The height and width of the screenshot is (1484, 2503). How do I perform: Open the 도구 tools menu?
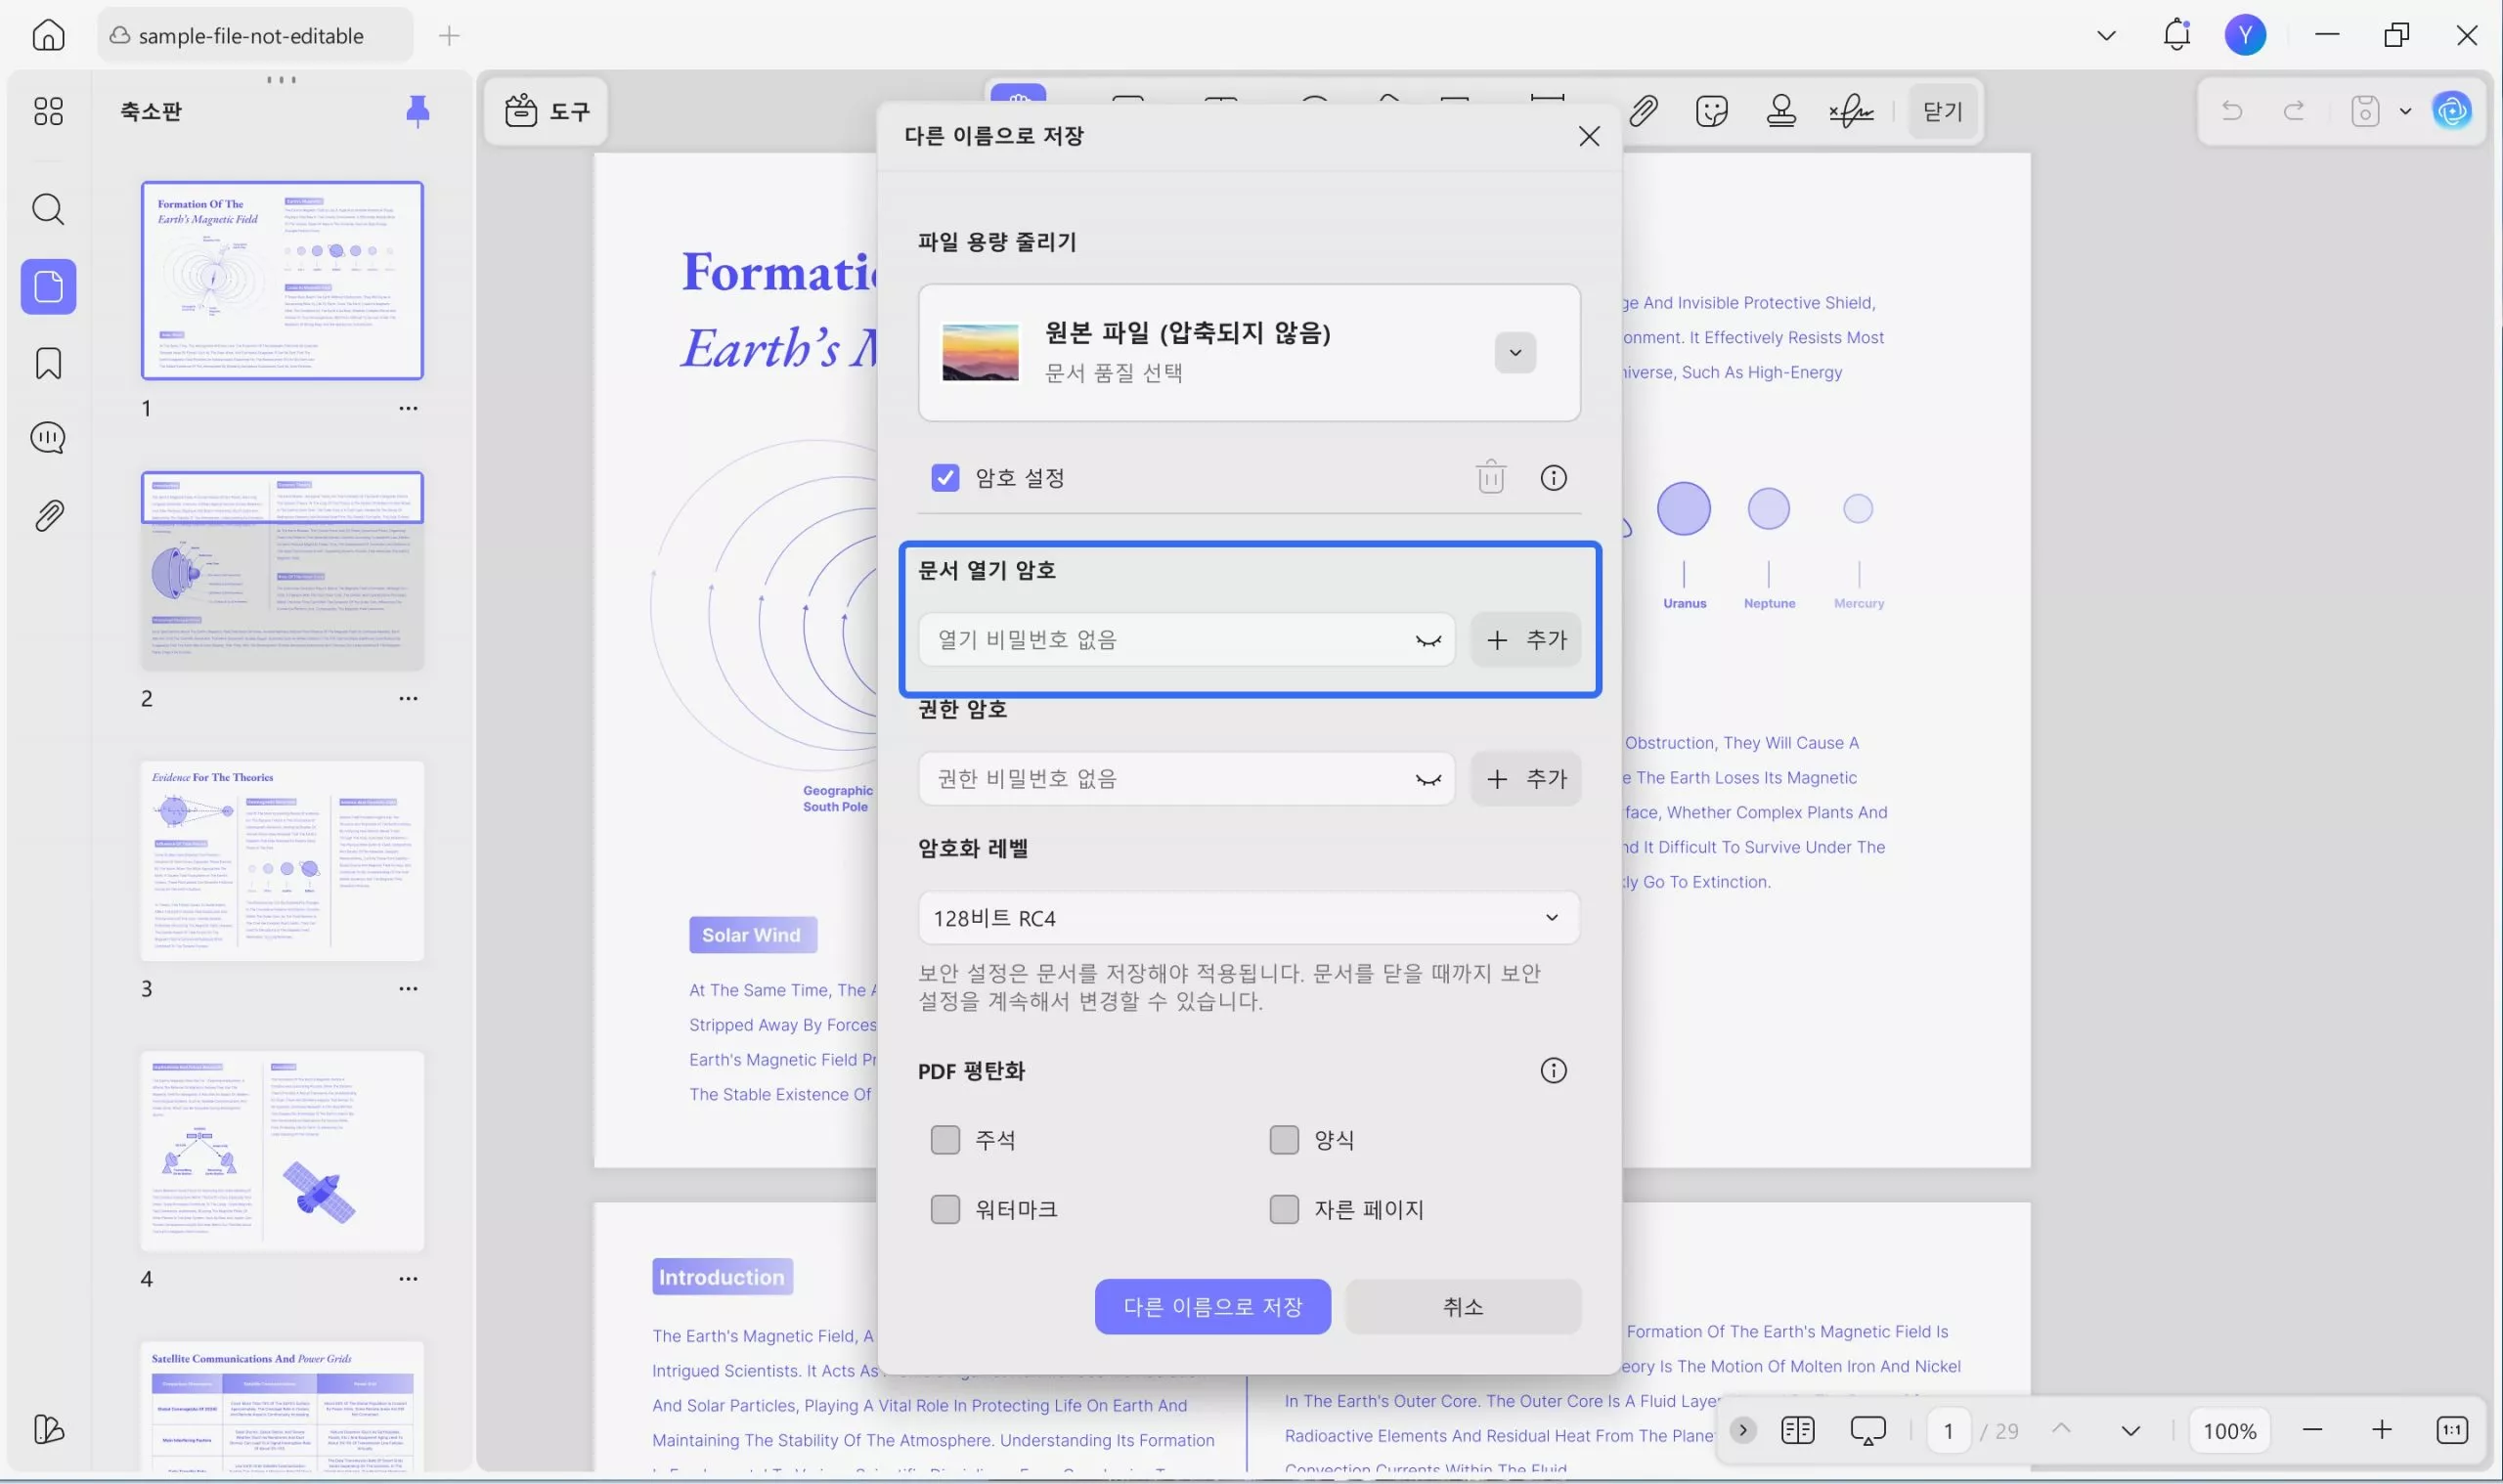click(547, 111)
